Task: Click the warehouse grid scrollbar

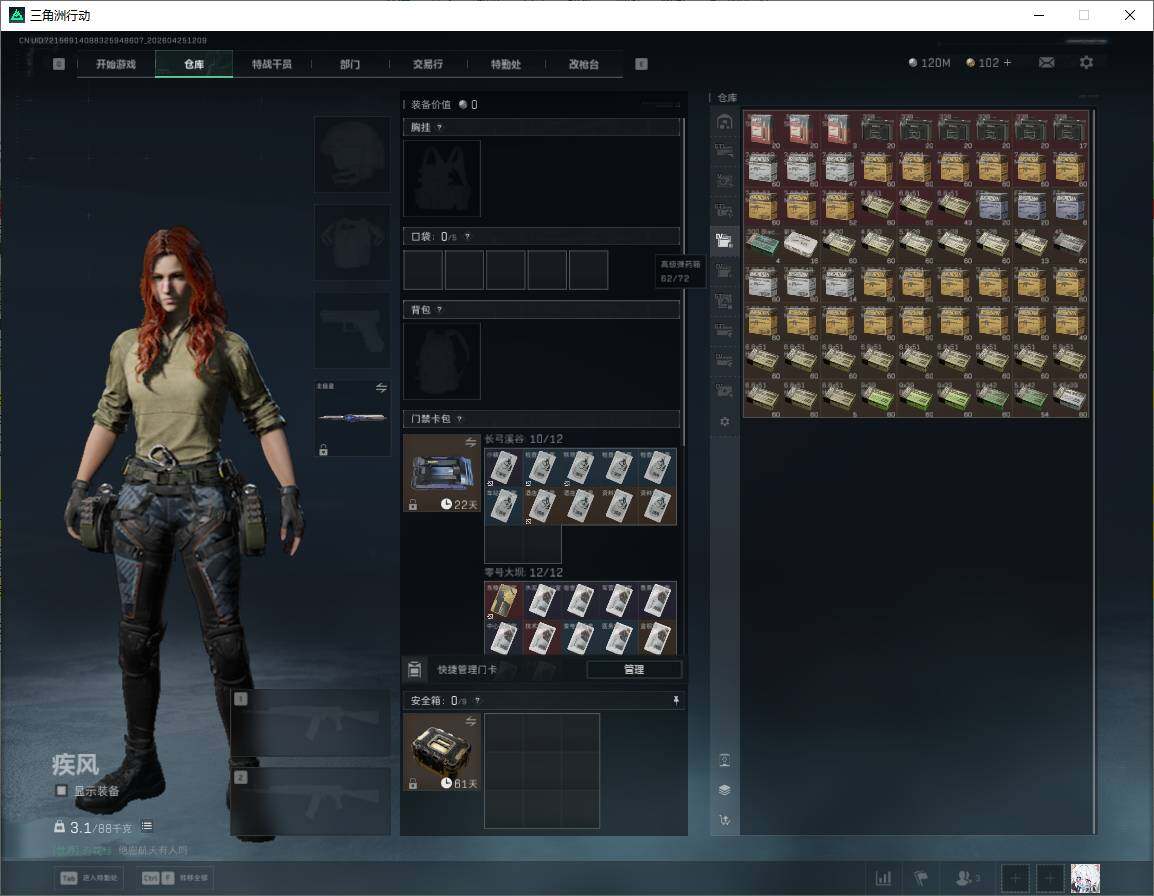Action: point(1094,471)
